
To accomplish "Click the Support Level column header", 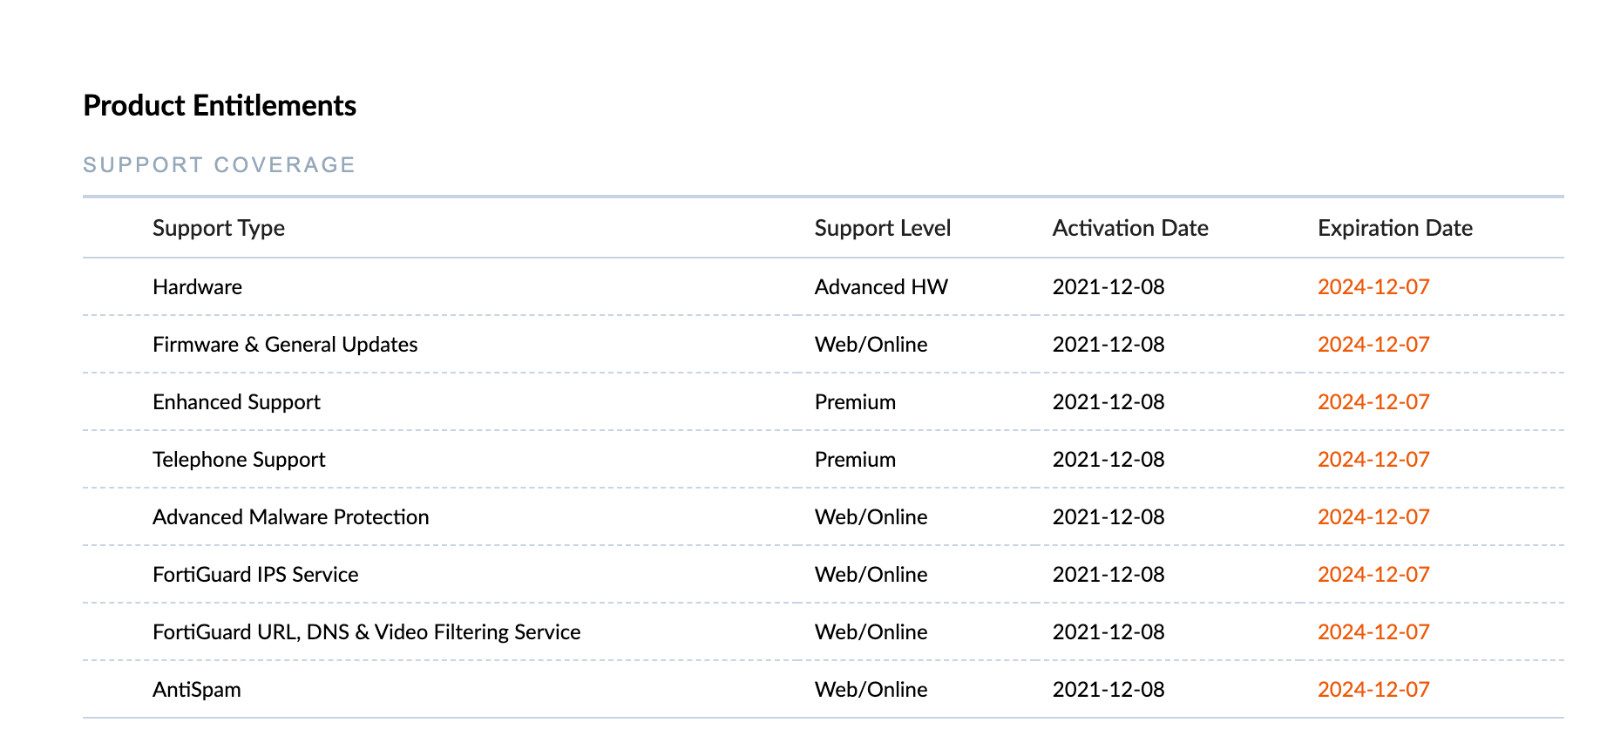I will coord(883,229).
